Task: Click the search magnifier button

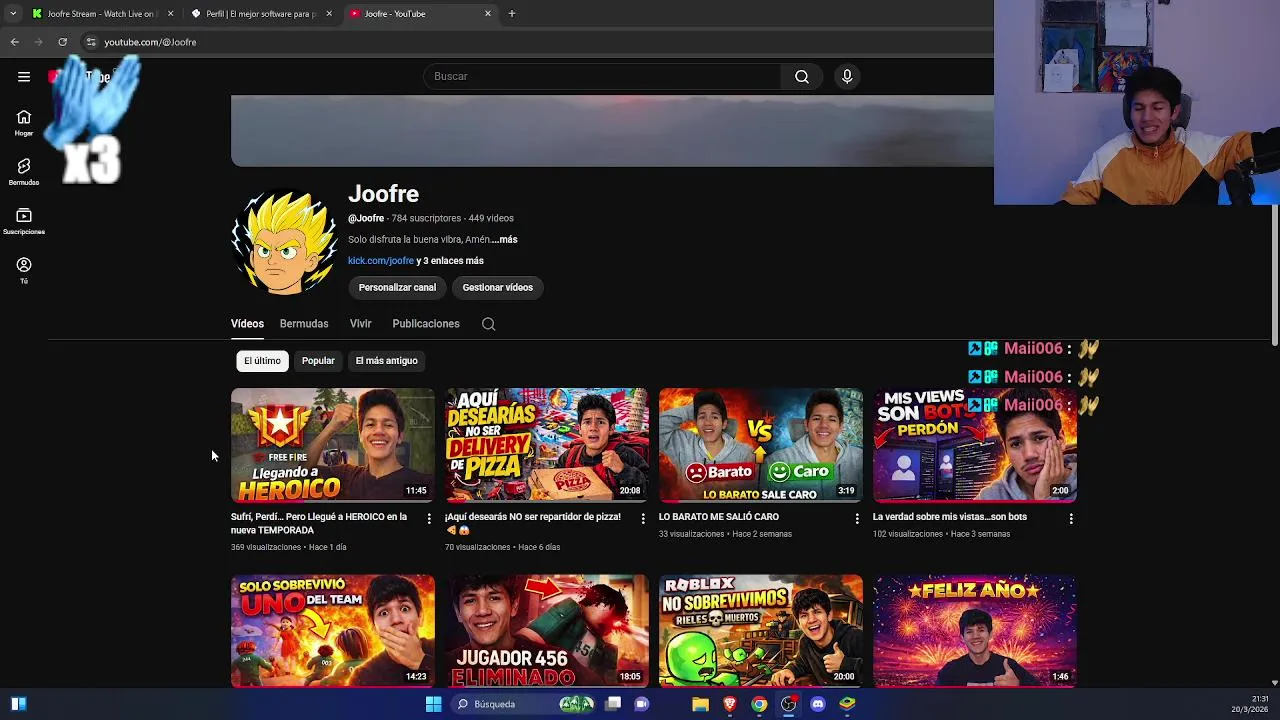Action: click(x=802, y=76)
